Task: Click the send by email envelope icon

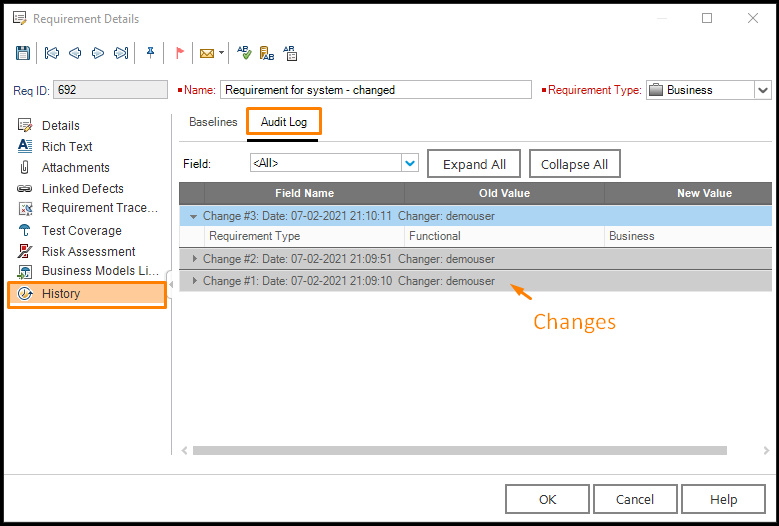Action: (207, 53)
